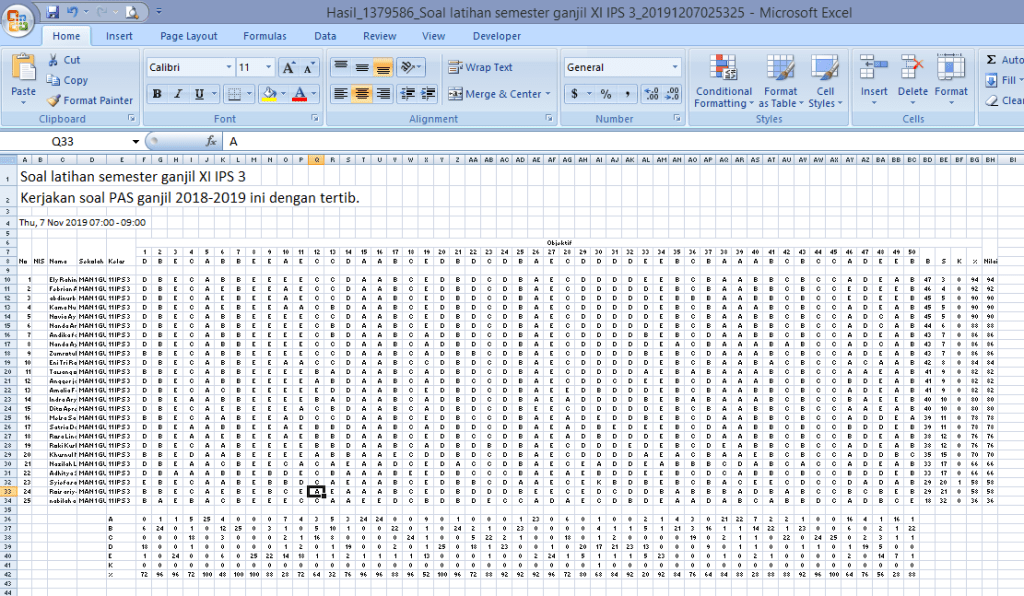The height and width of the screenshot is (596, 1024).
Task: Open the Calibri font name dropdown
Action: 227,68
